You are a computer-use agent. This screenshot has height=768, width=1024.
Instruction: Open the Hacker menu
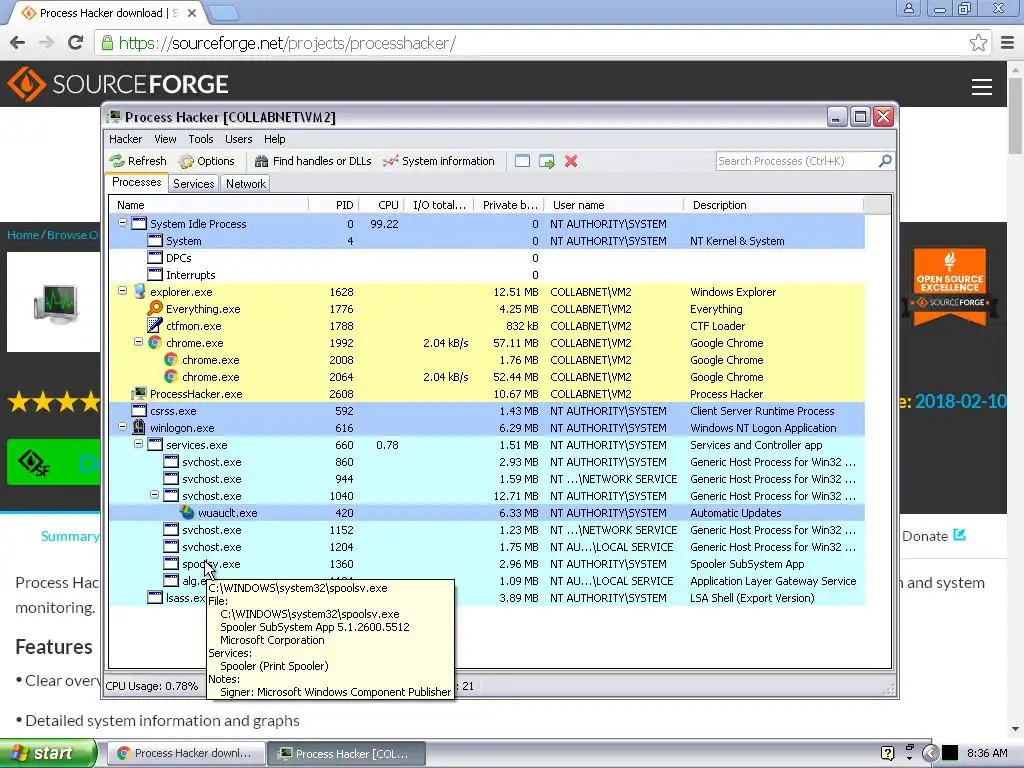[x=125, y=139]
